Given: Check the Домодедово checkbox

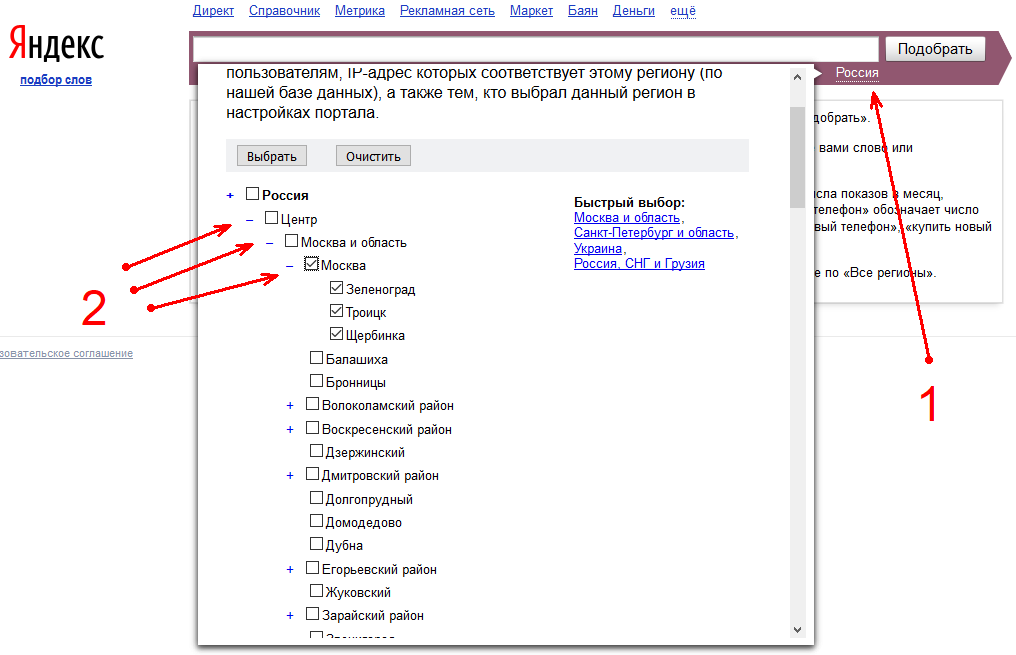Looking at the screenshot, I should tap(316, 520).
